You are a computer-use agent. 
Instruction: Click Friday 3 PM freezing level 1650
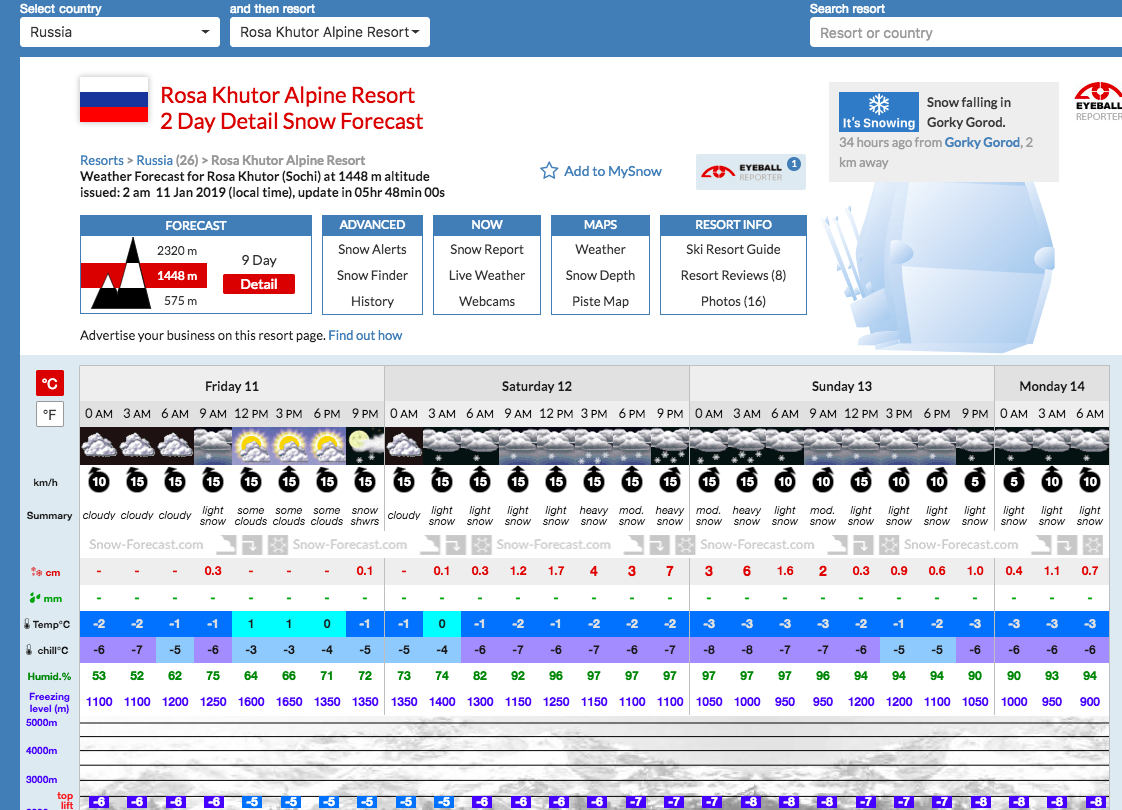[289, 702]
